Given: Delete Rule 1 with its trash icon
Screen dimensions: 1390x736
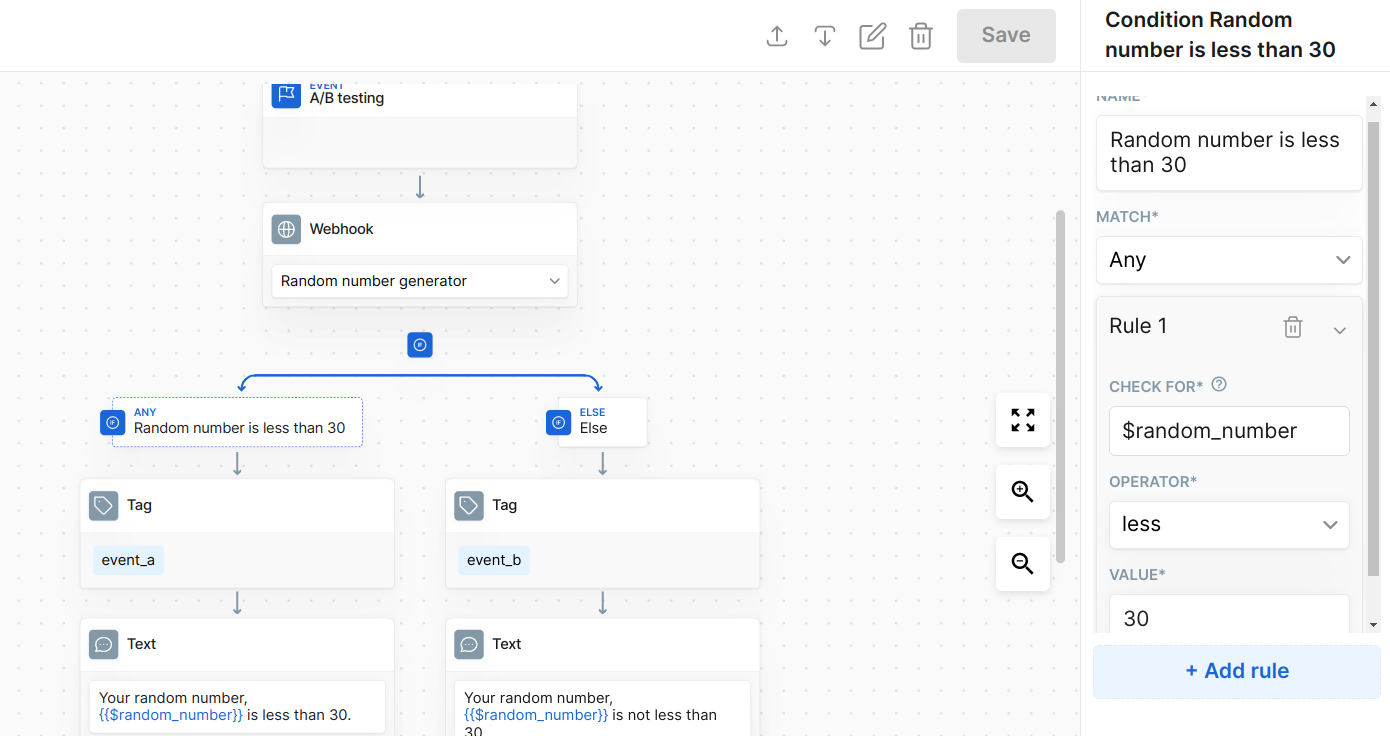Looking at the screenshot, I should (1293, 327).
